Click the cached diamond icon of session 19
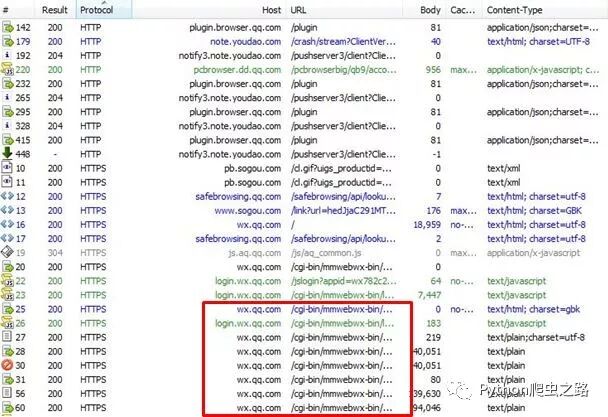 pos(7,252)
